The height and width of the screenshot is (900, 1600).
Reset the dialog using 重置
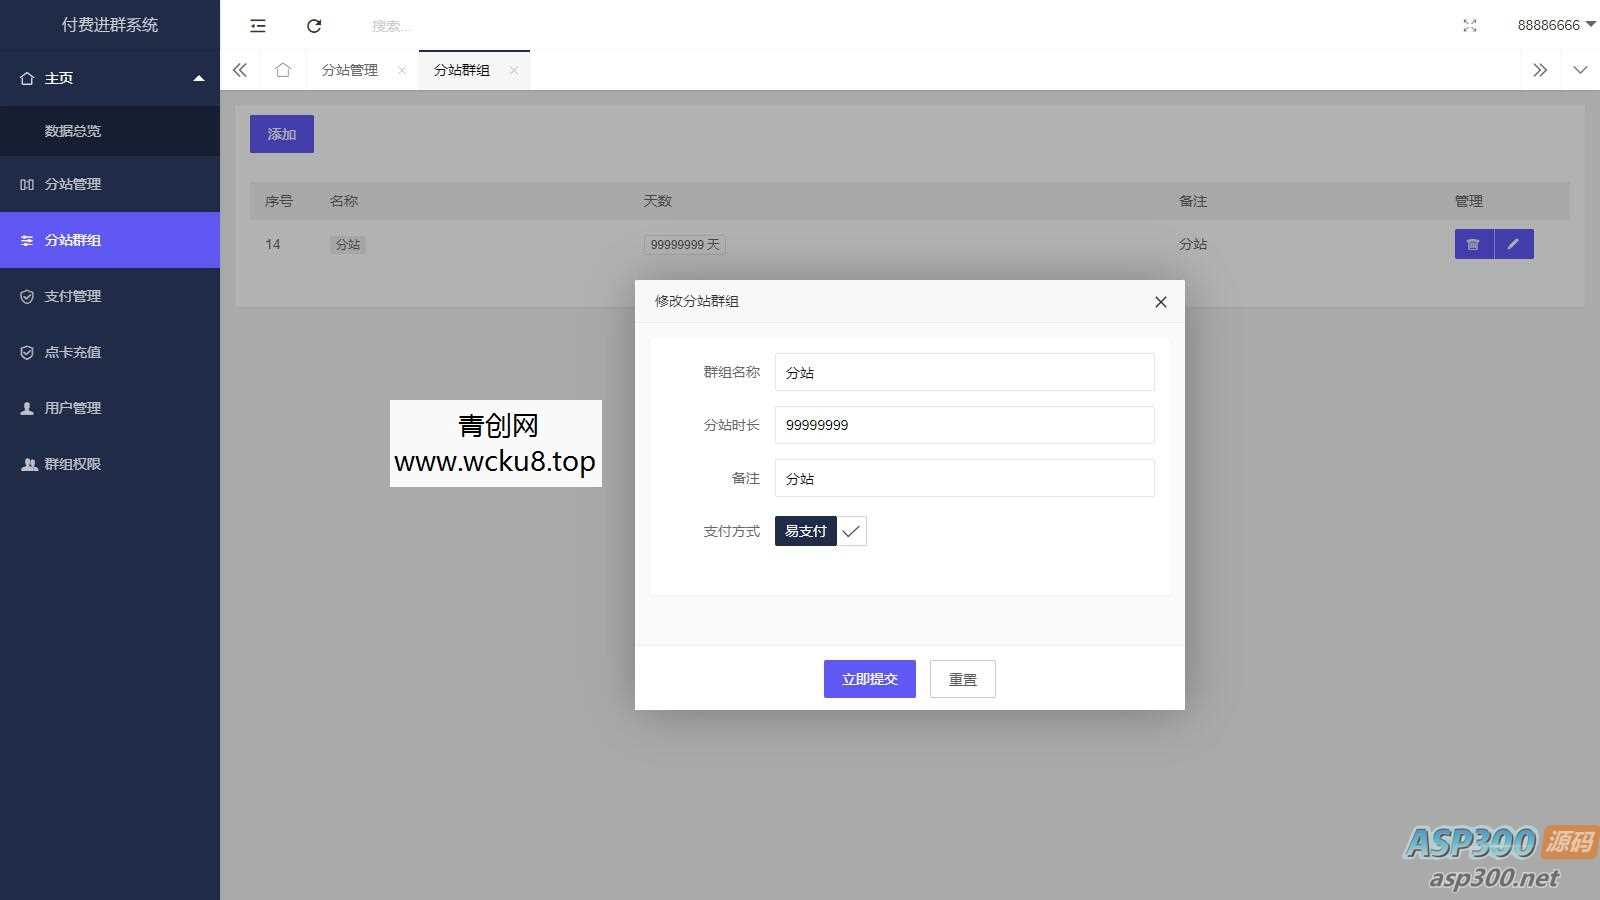click(x=962, y=679)
